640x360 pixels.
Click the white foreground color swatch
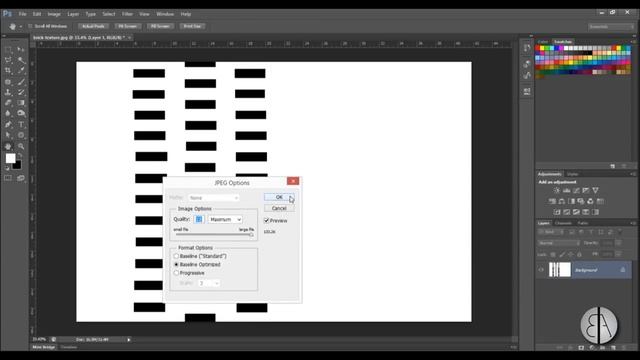[x=10, y=158]
